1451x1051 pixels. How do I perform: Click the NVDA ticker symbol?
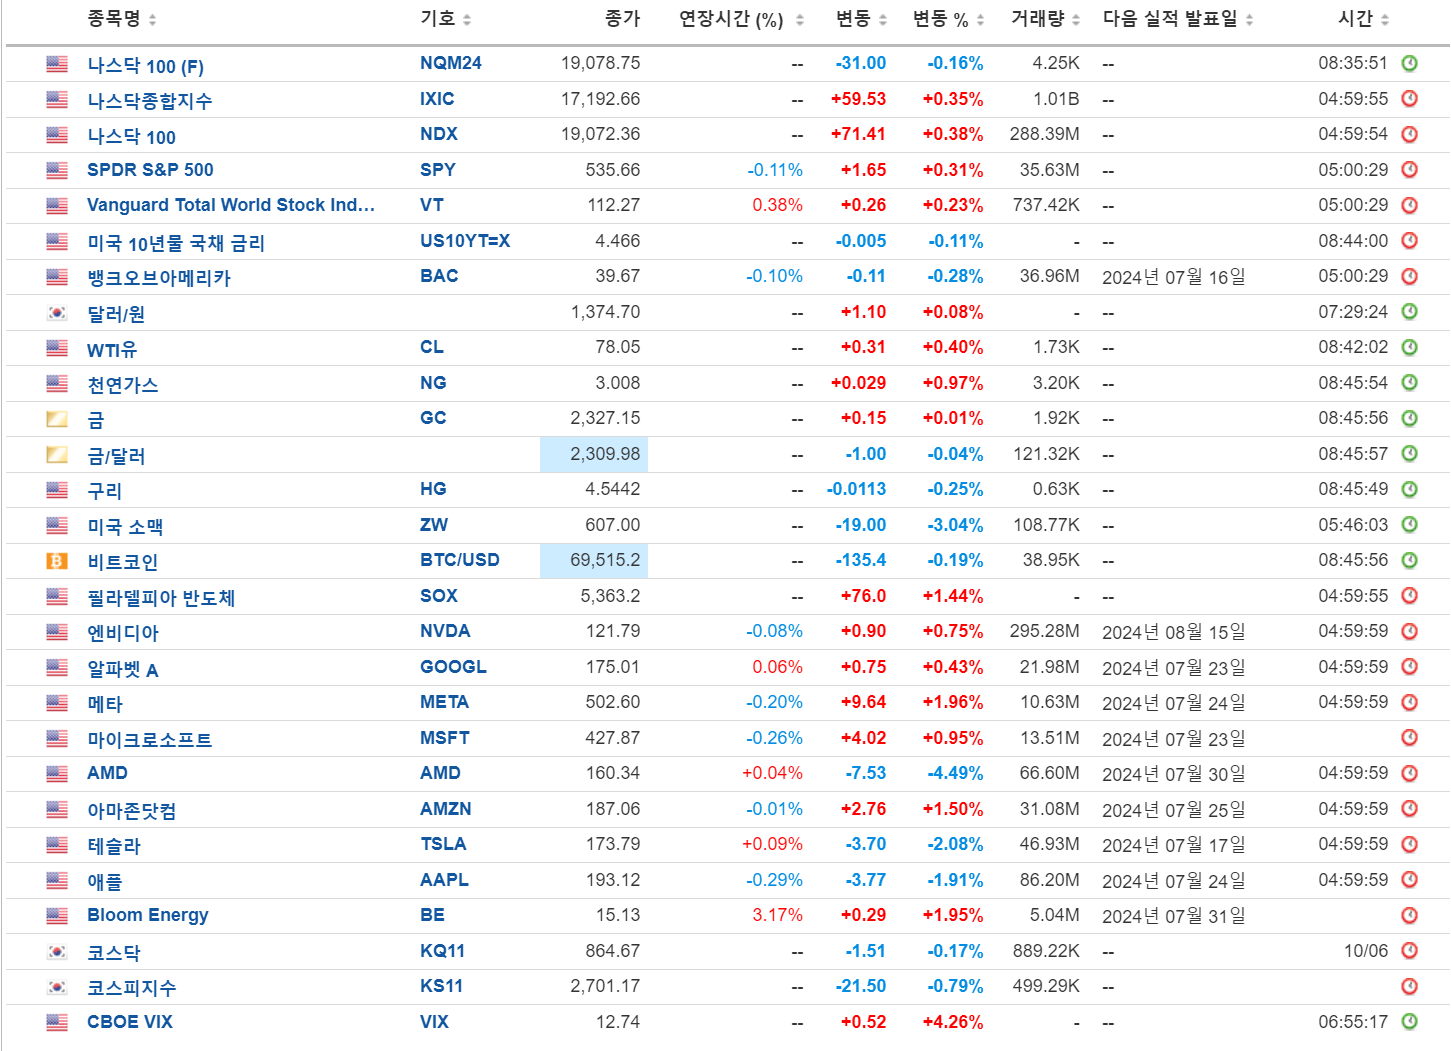[445, 631]
